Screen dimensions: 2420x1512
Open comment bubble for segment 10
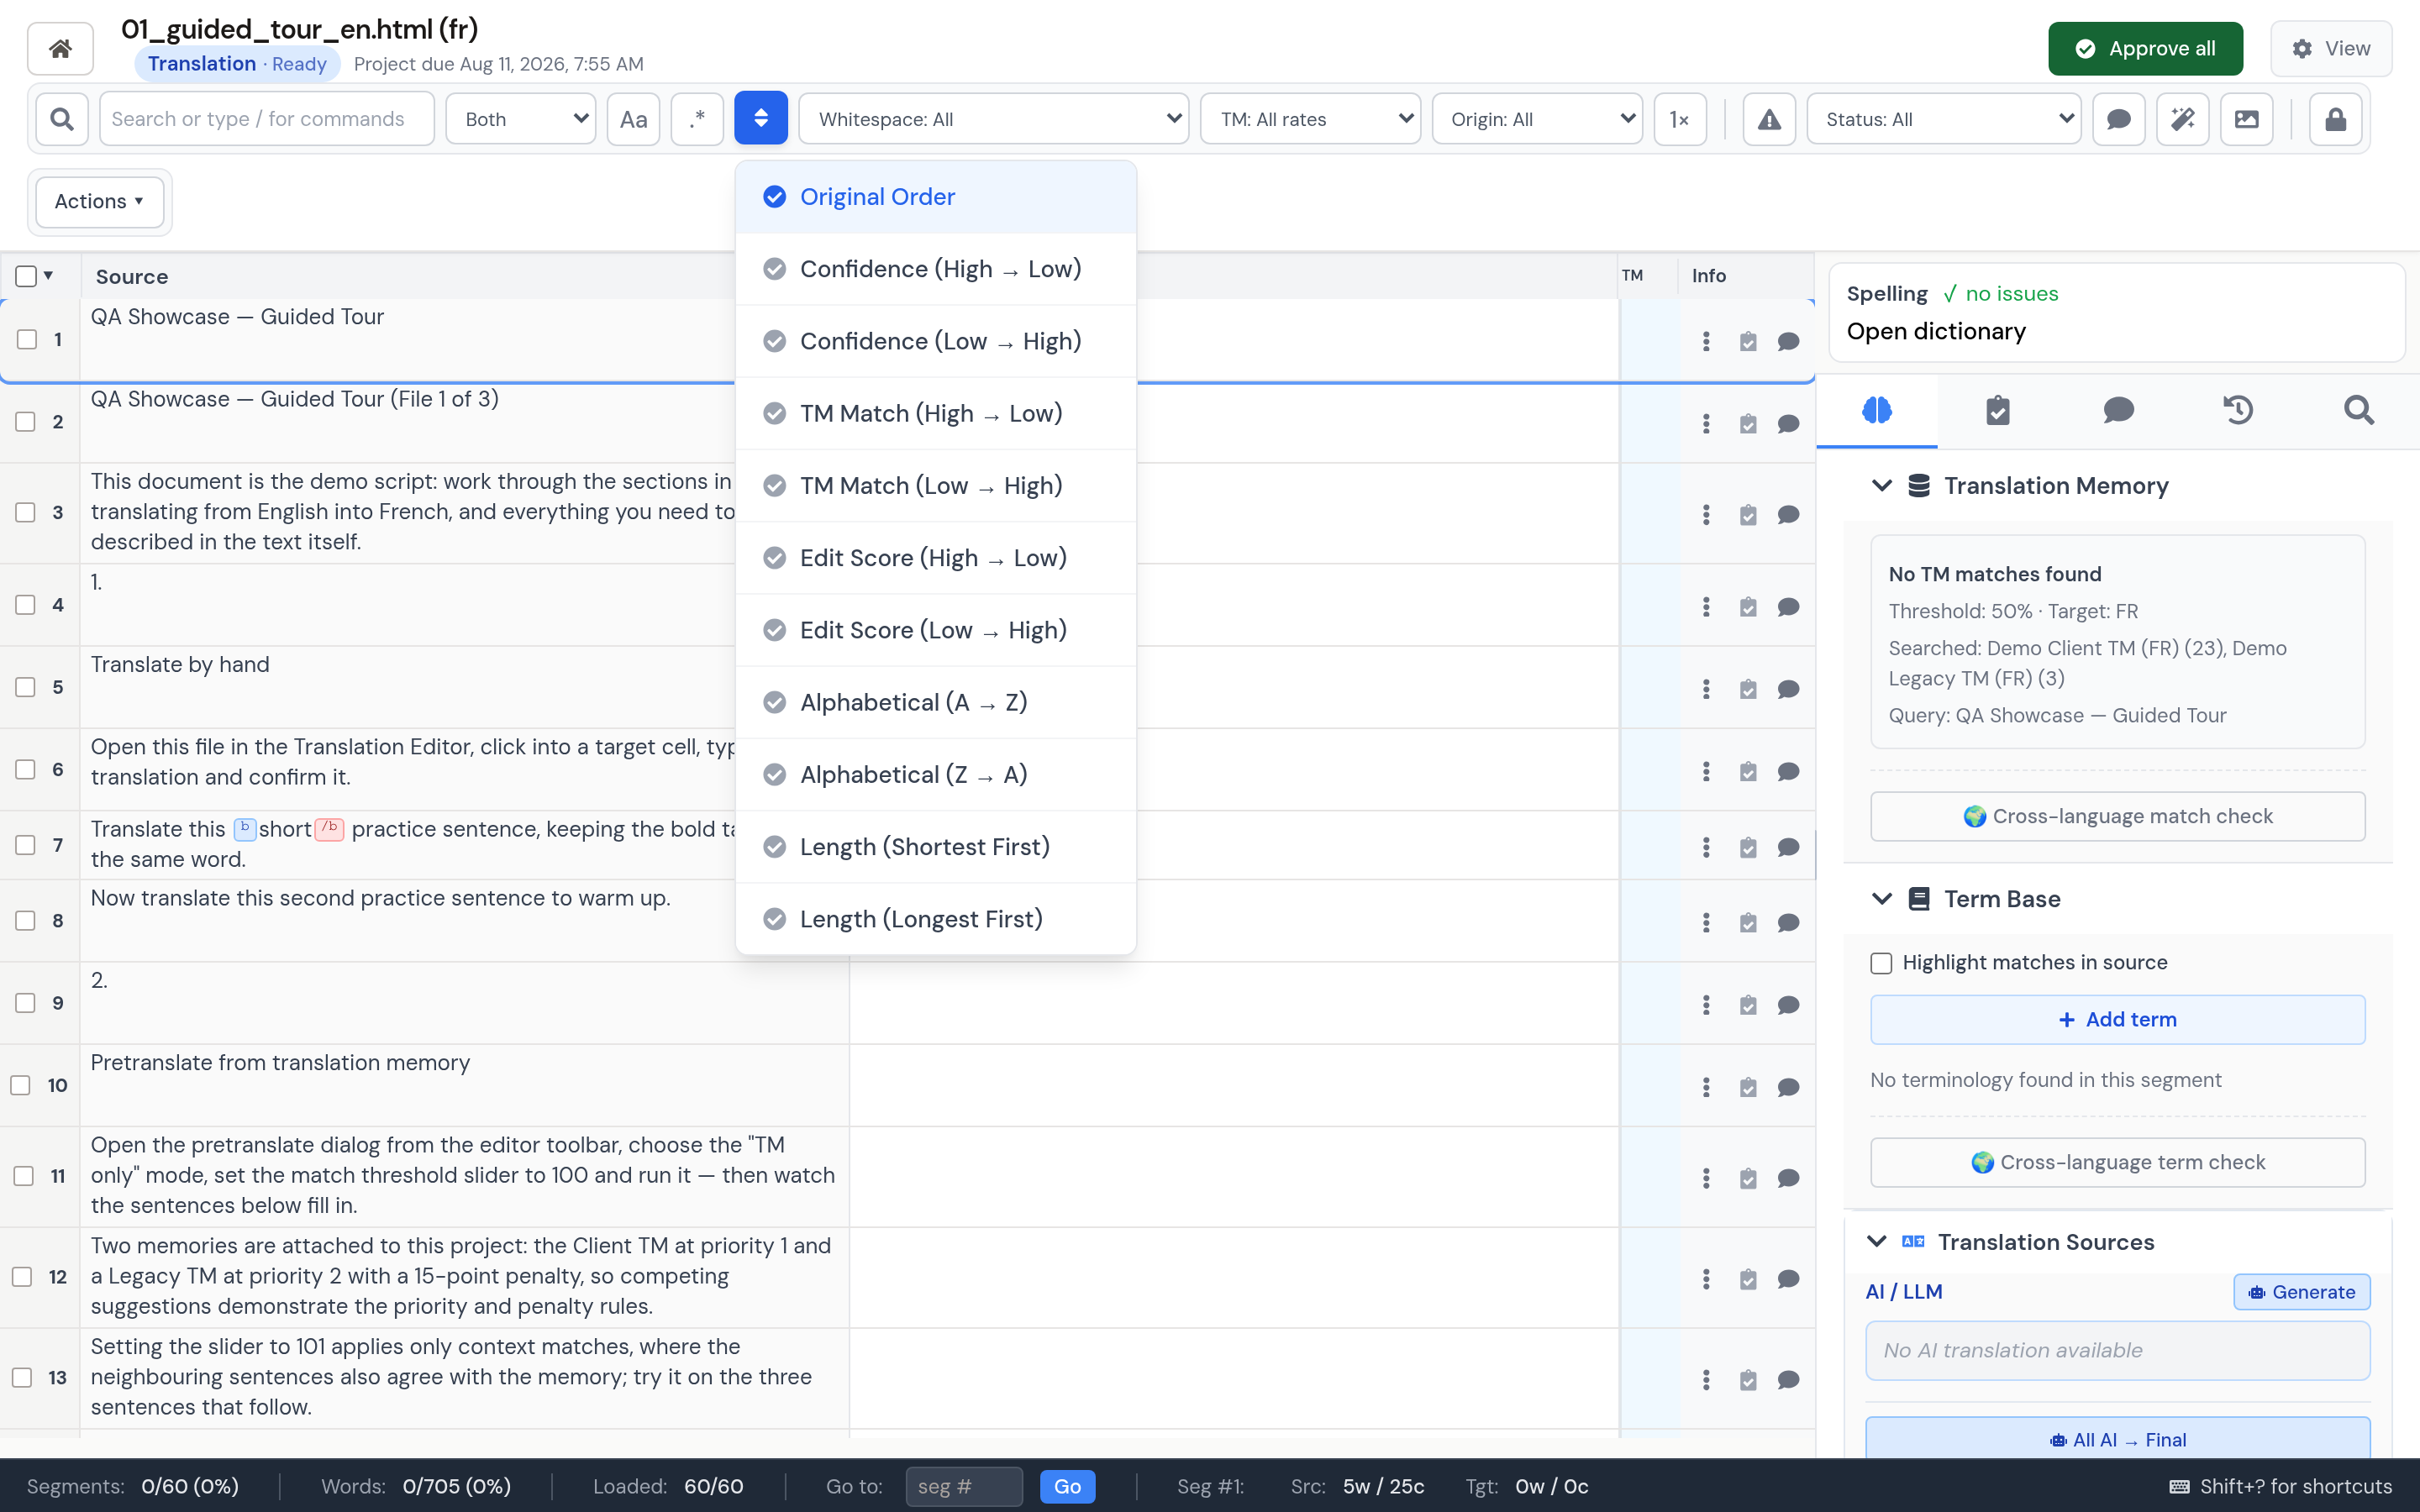1789,1087
